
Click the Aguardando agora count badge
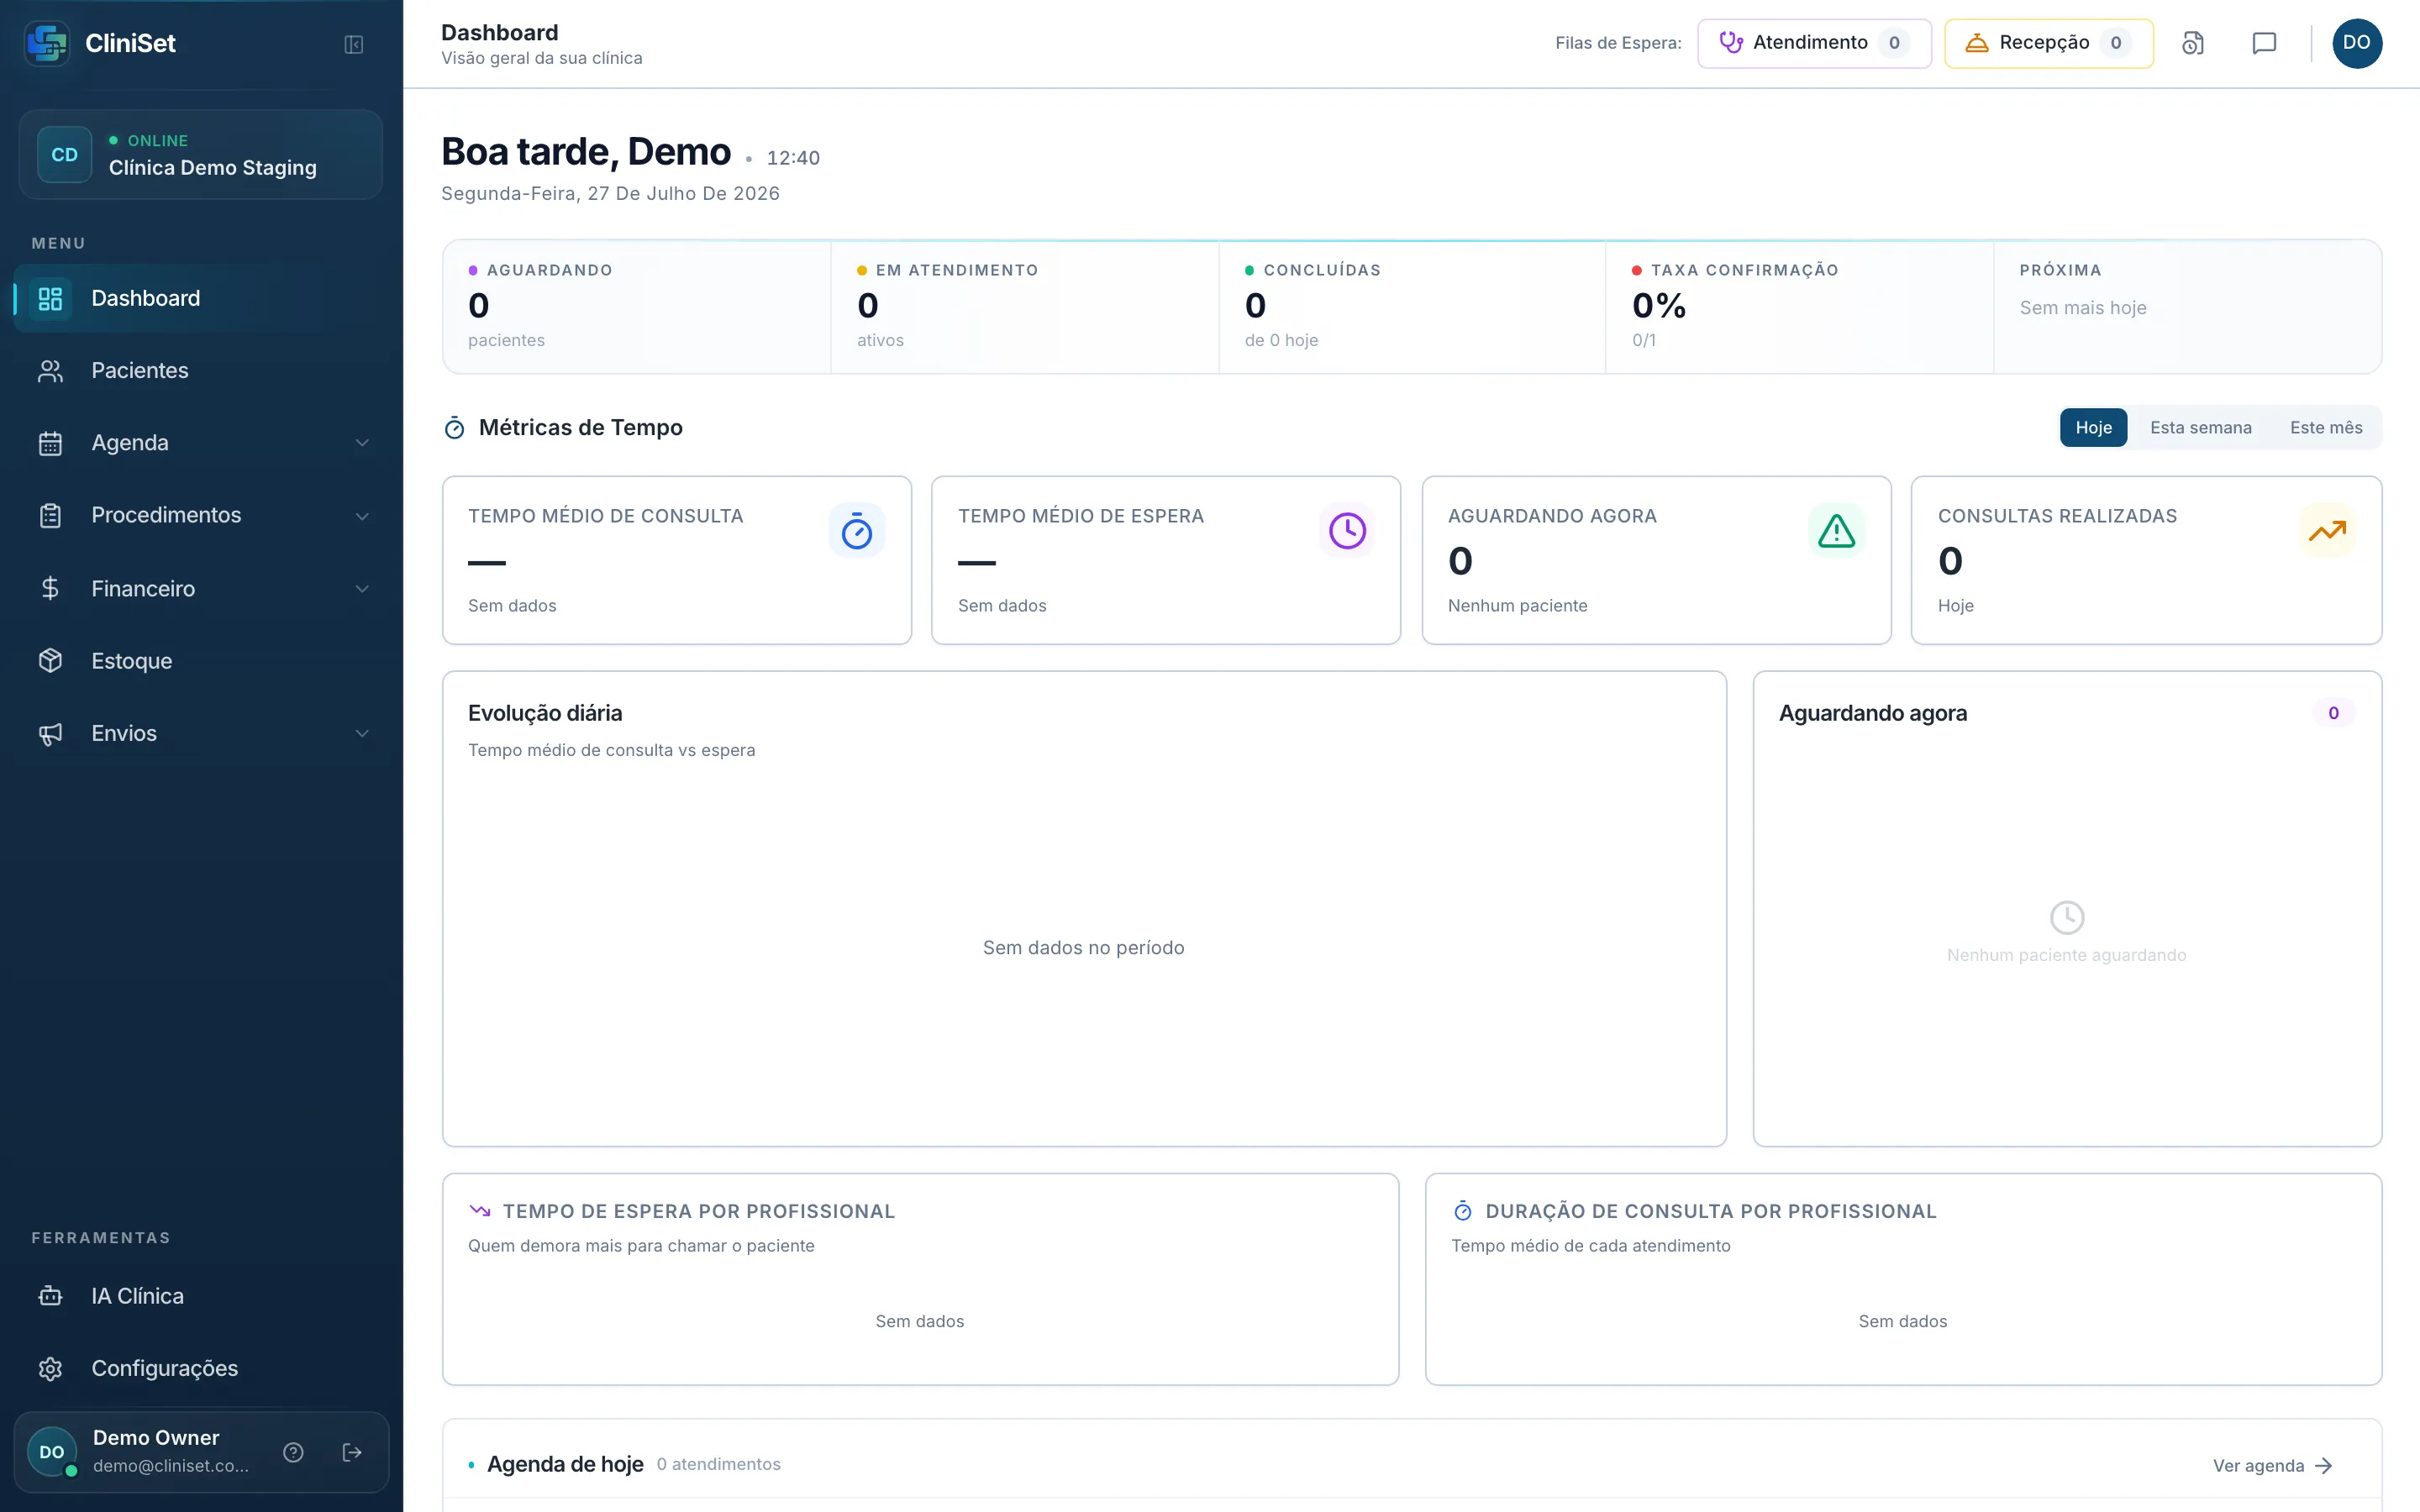[2333, 713]
